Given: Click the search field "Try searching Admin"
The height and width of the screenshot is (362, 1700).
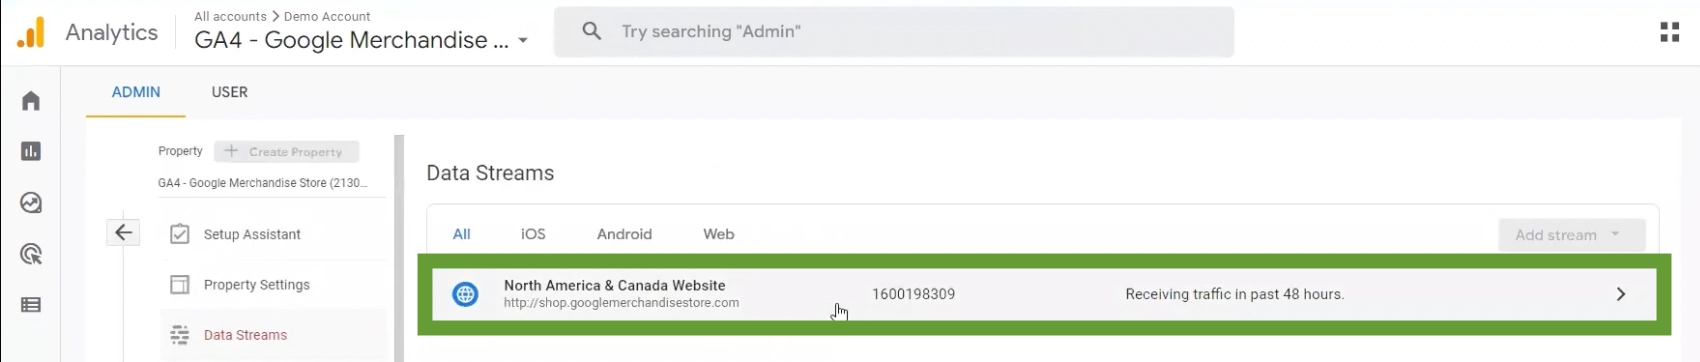Looking at the screenshot, I should tap(894, 32).
